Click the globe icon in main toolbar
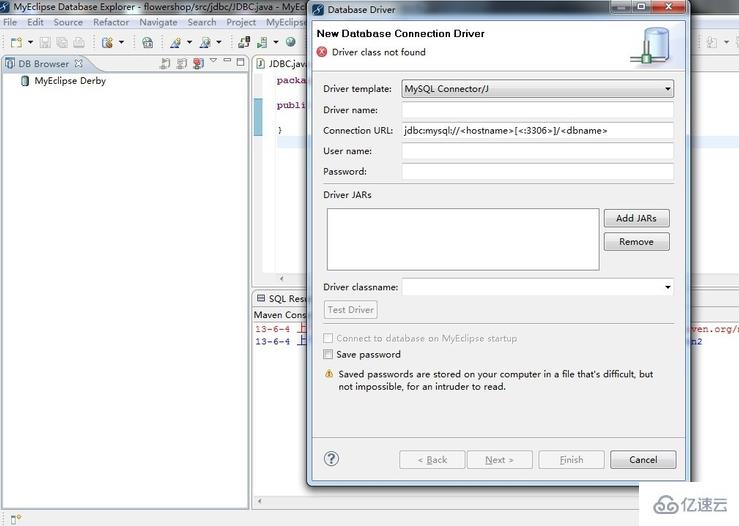 click(148, 43)
